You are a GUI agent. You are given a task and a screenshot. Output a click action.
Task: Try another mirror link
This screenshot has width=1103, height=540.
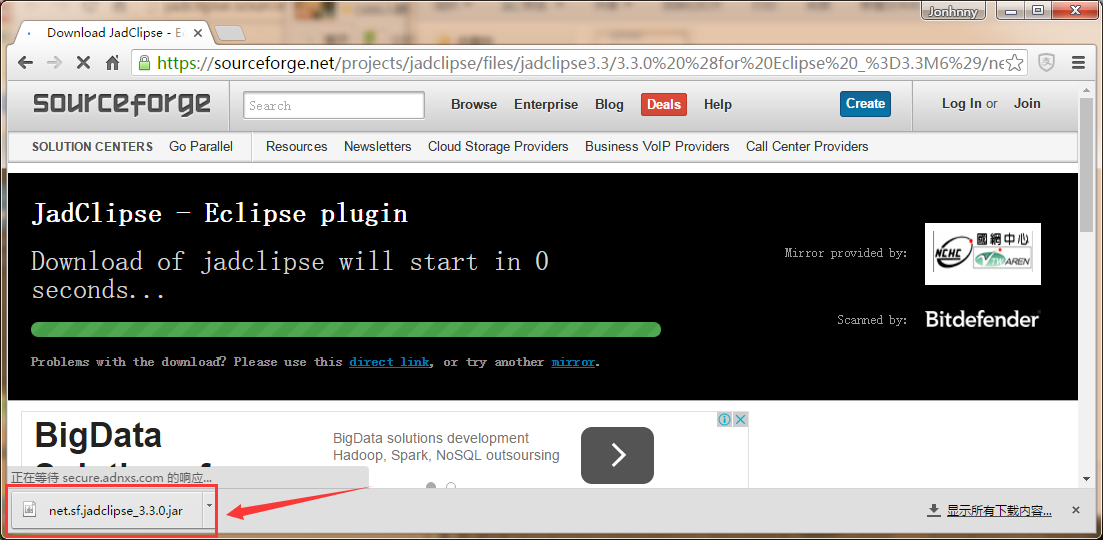pos(573,362)
